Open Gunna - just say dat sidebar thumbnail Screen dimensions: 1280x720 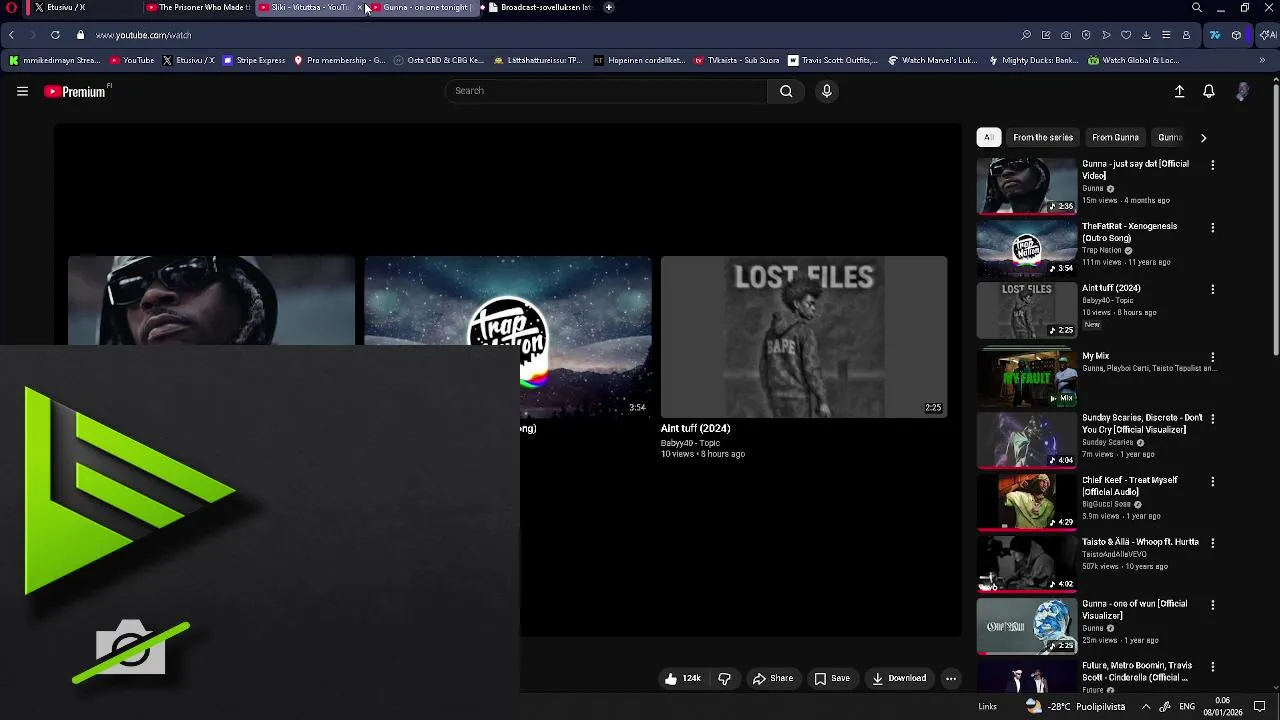point(1026,185)
